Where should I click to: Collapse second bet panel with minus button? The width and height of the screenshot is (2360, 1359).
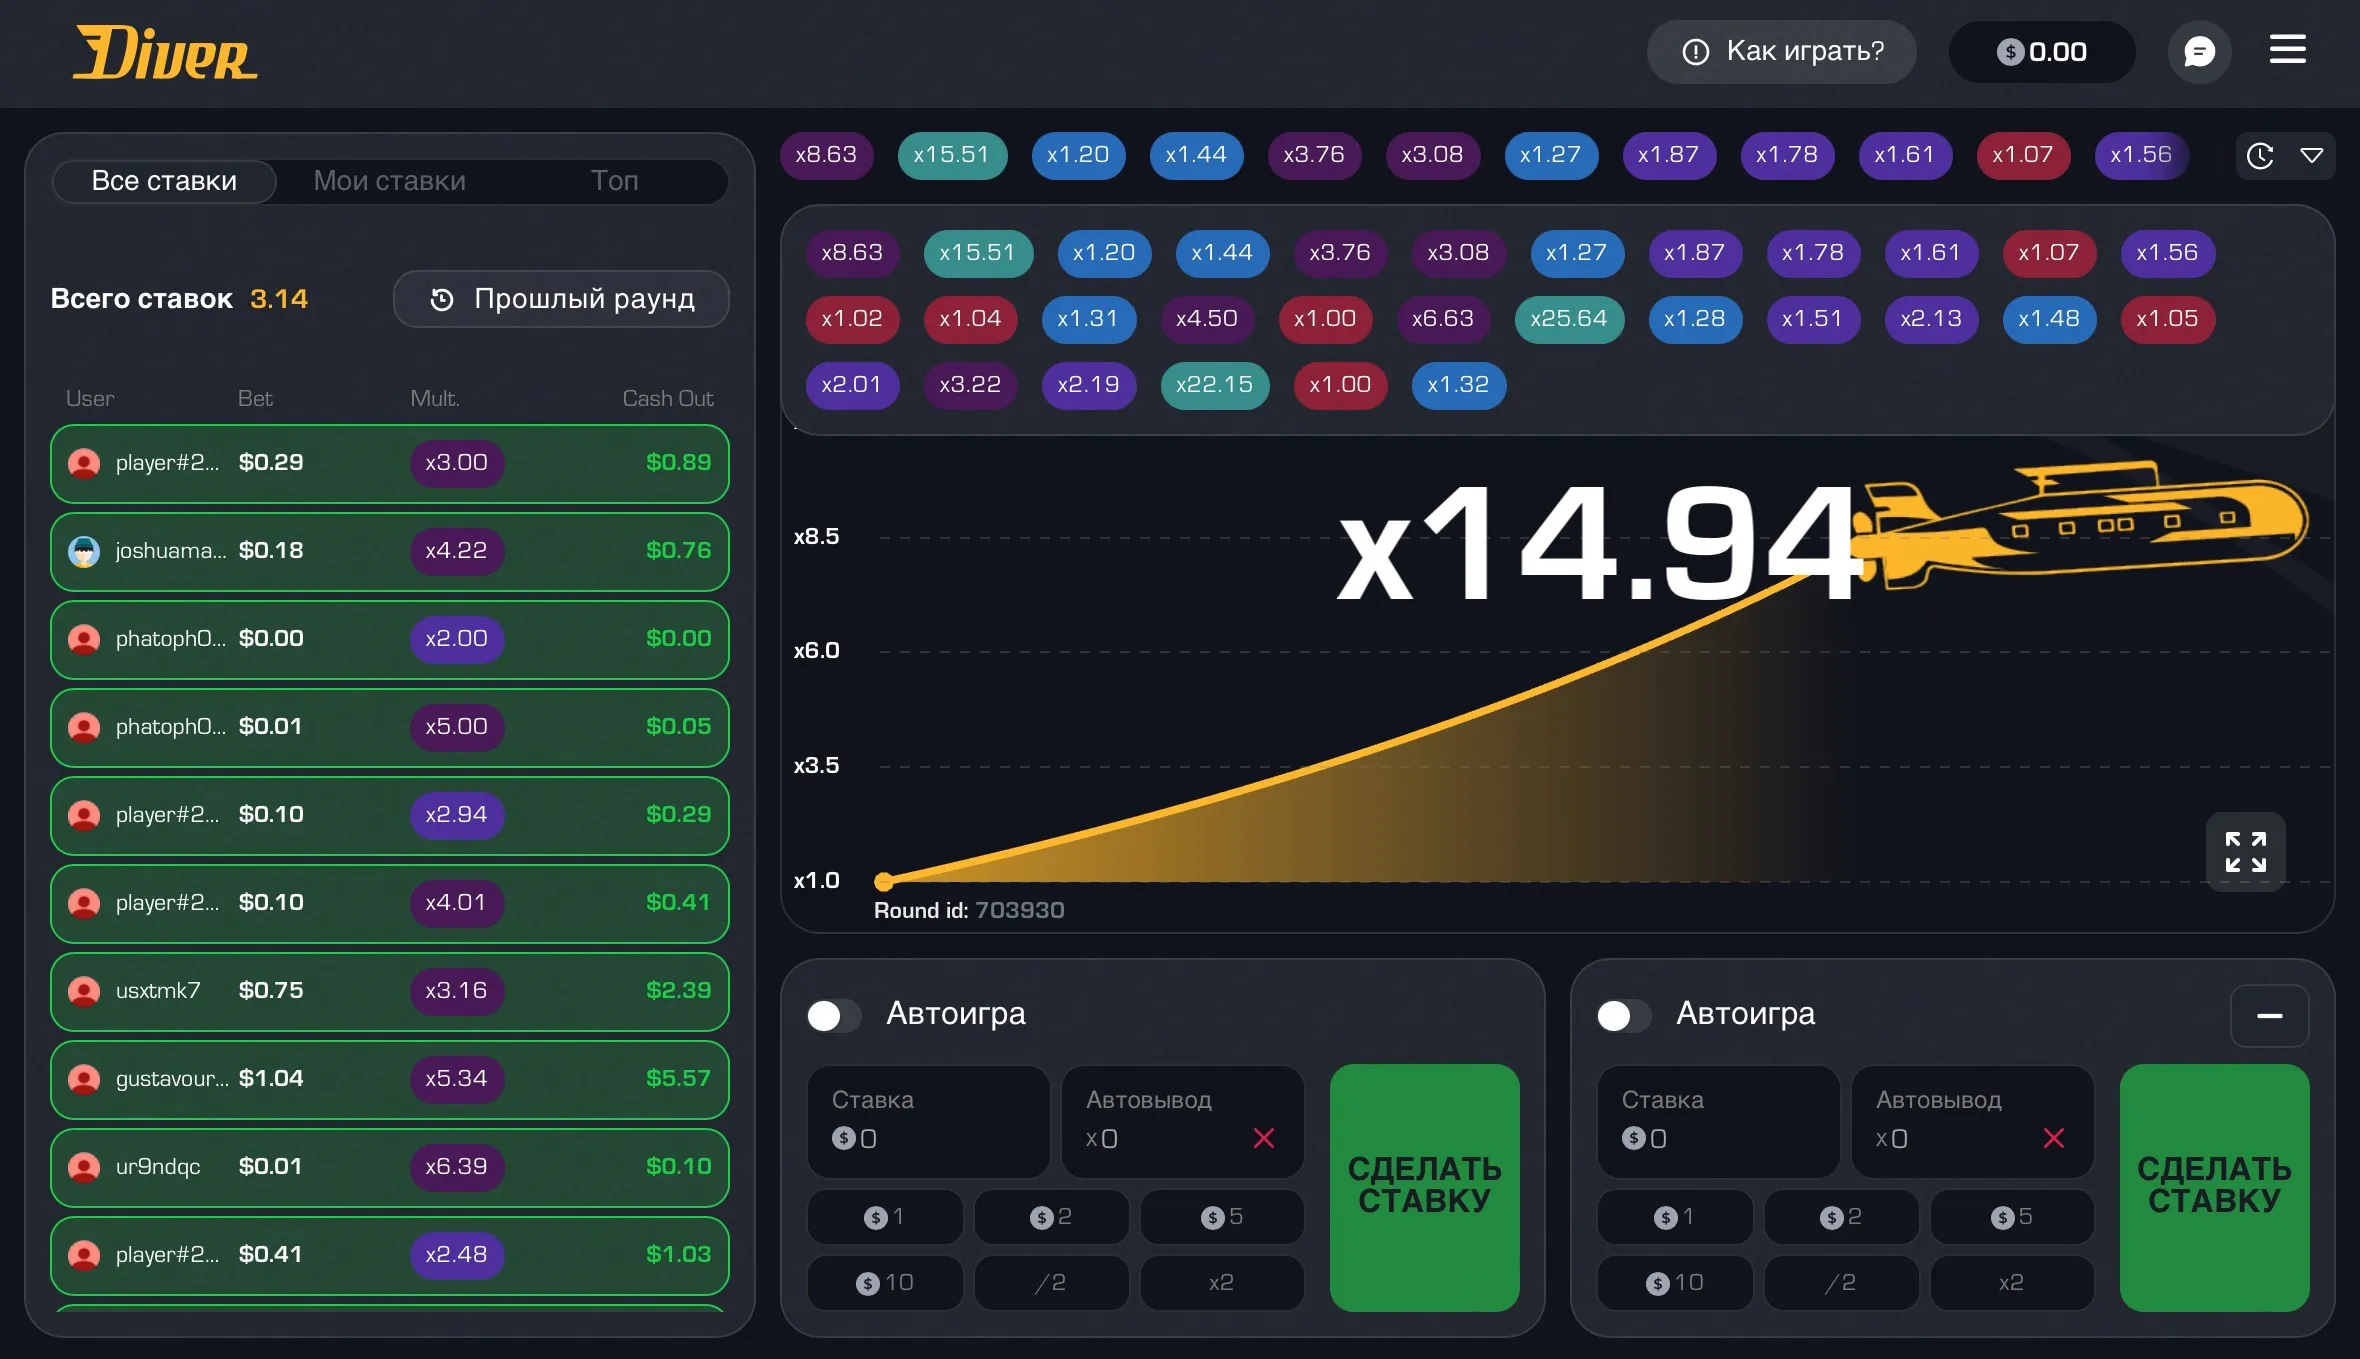click(x=2269, y=1016)
